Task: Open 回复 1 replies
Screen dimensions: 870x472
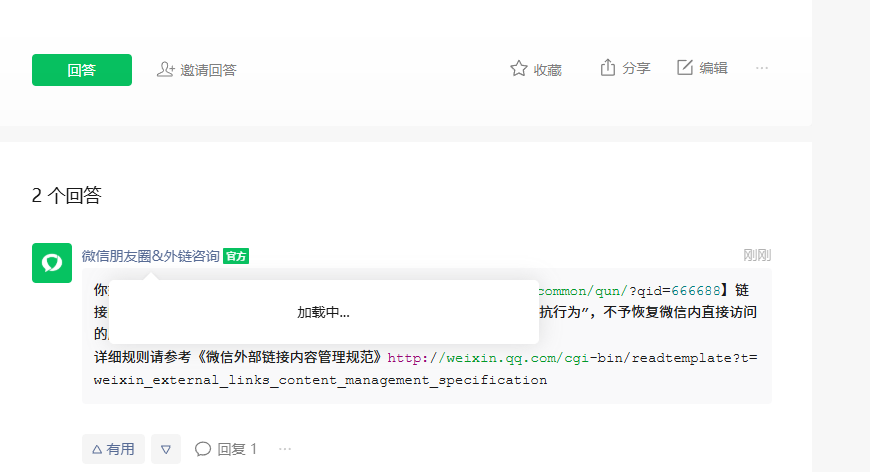Action: click(x=226, y=449)
